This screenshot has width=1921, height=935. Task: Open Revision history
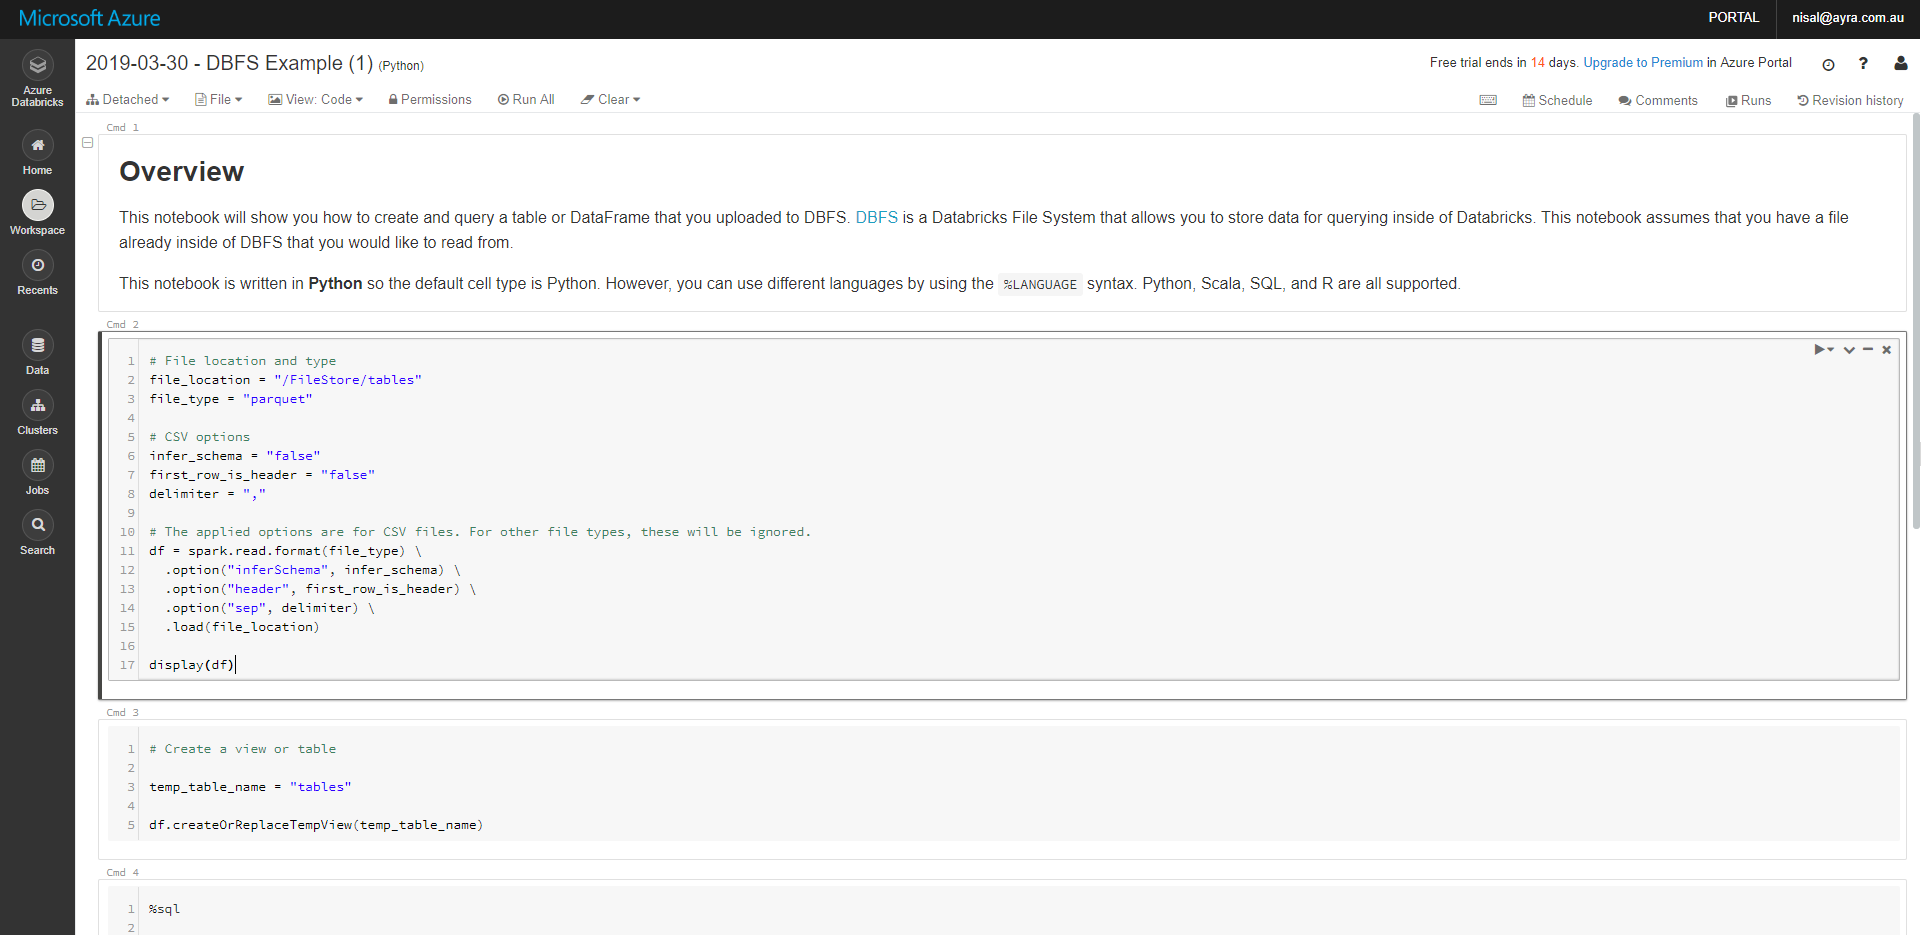tap(1850, 101)
